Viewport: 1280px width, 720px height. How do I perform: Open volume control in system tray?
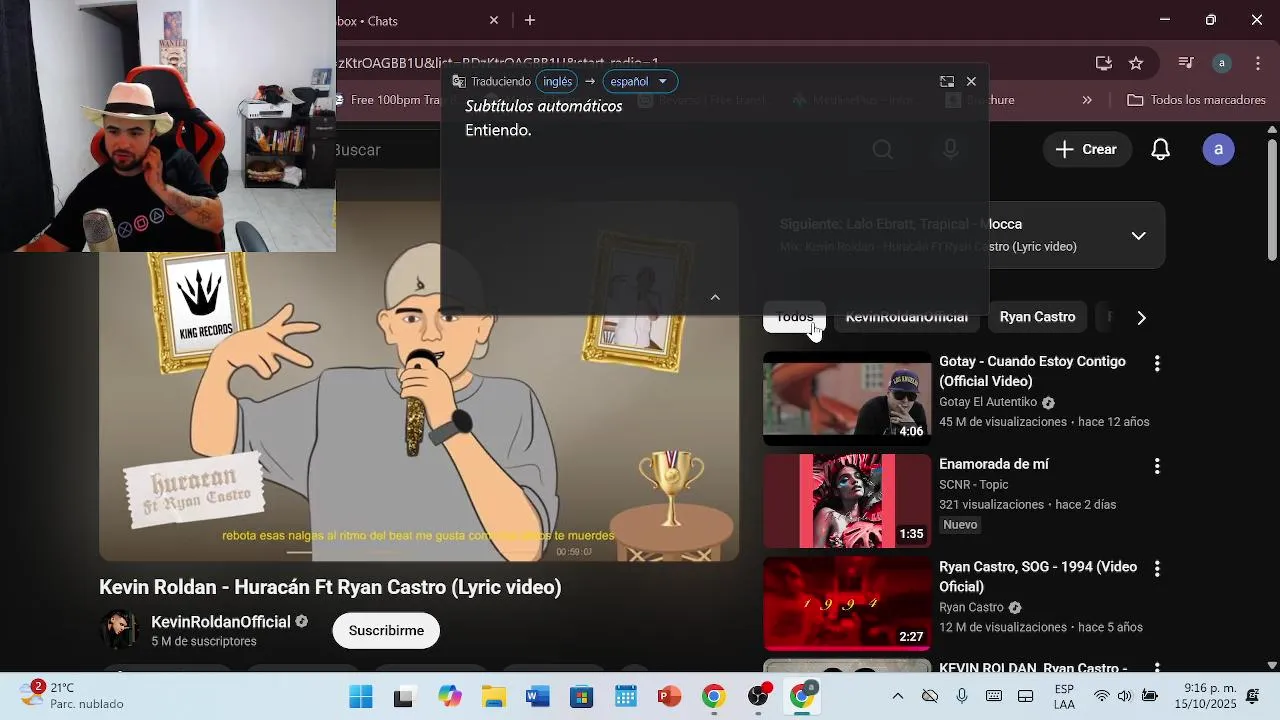(1125, 696)
